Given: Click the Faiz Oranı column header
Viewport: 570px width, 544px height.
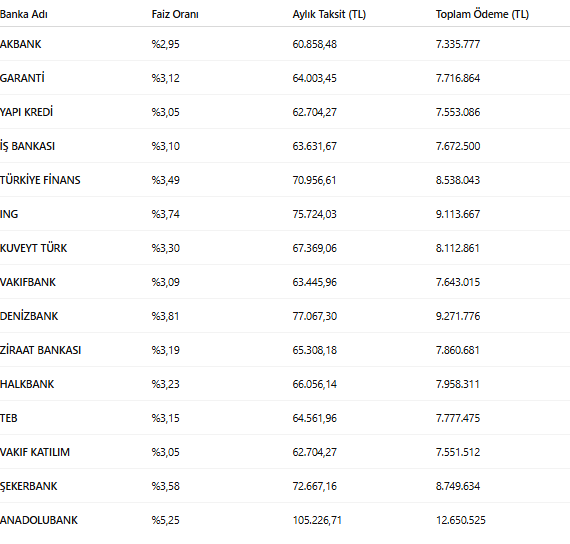Looking at the screenshot, I should coord(175,15).
